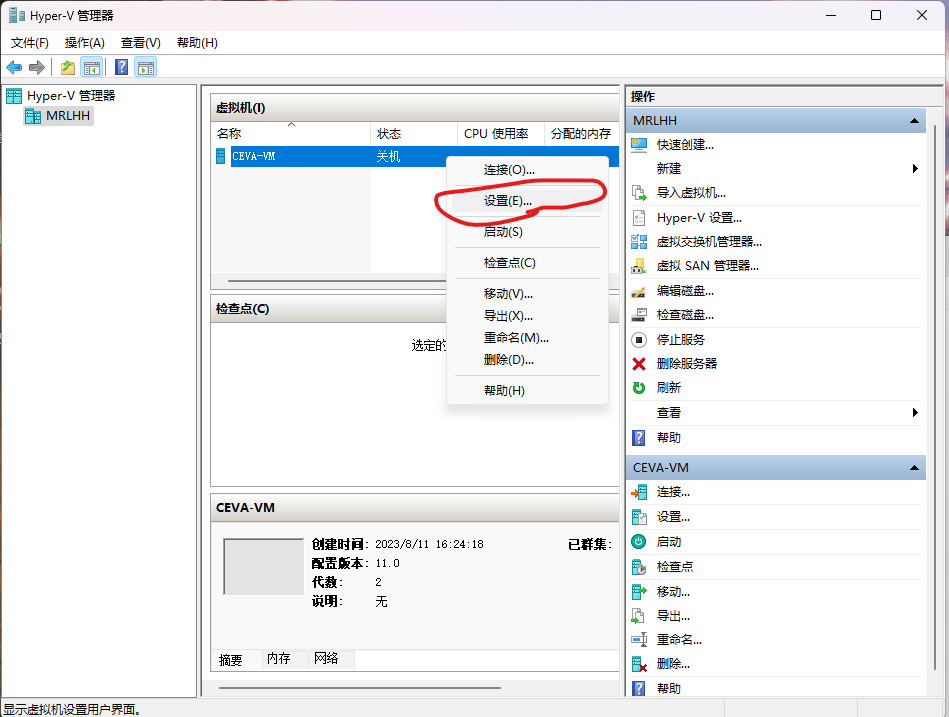The height and width of the screenshot is (717, 949).
Task: Click the red X Remove Server icon
Action: 639,364
